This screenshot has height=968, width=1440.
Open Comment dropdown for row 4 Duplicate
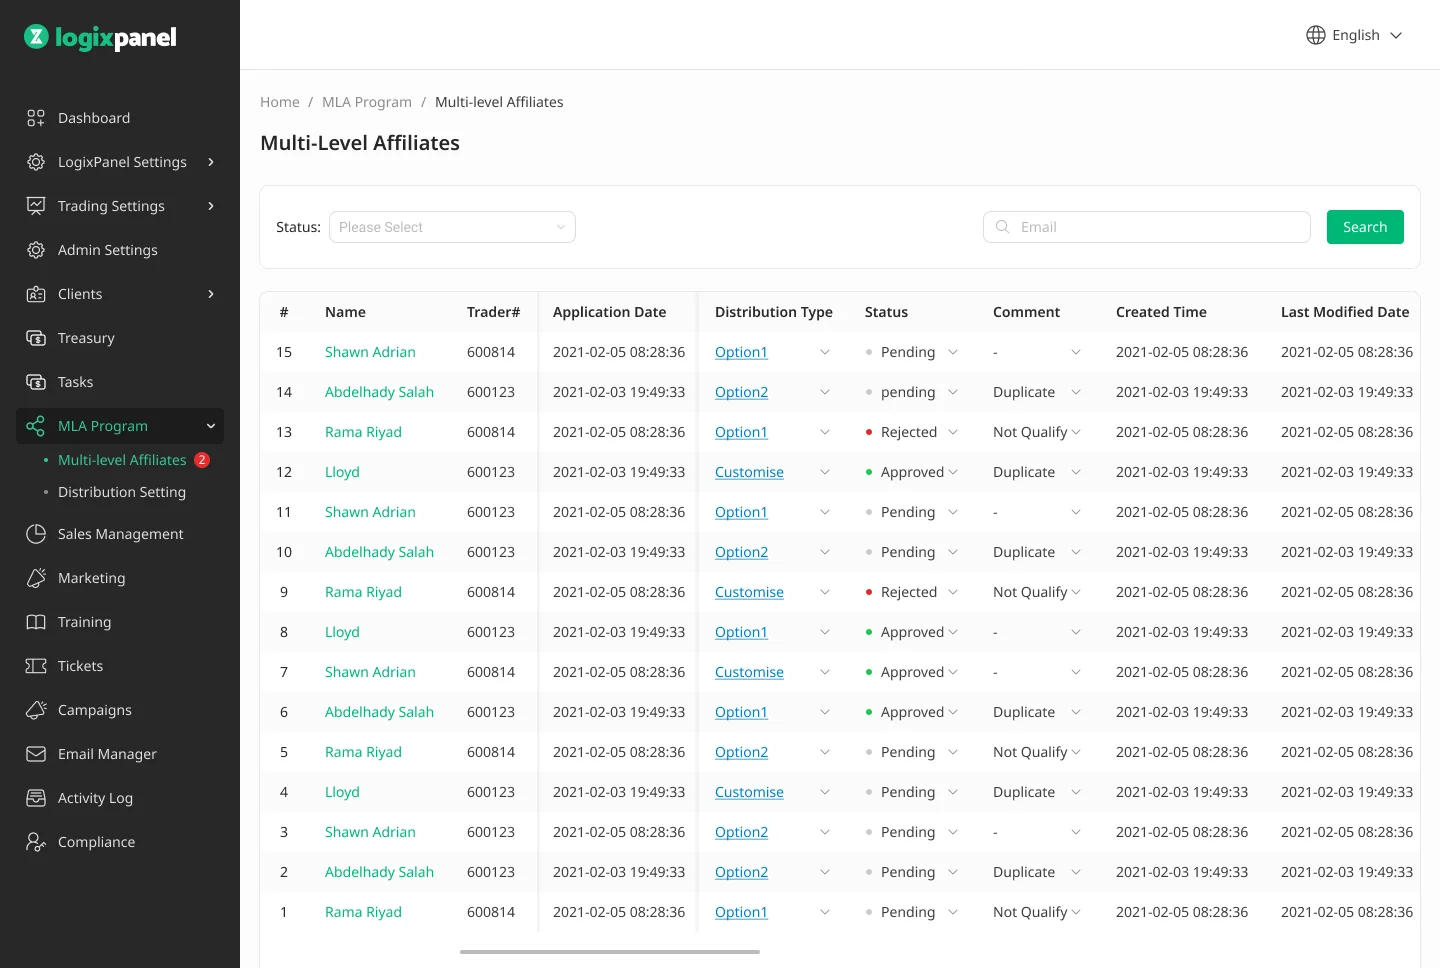(x=1076, y=792)
